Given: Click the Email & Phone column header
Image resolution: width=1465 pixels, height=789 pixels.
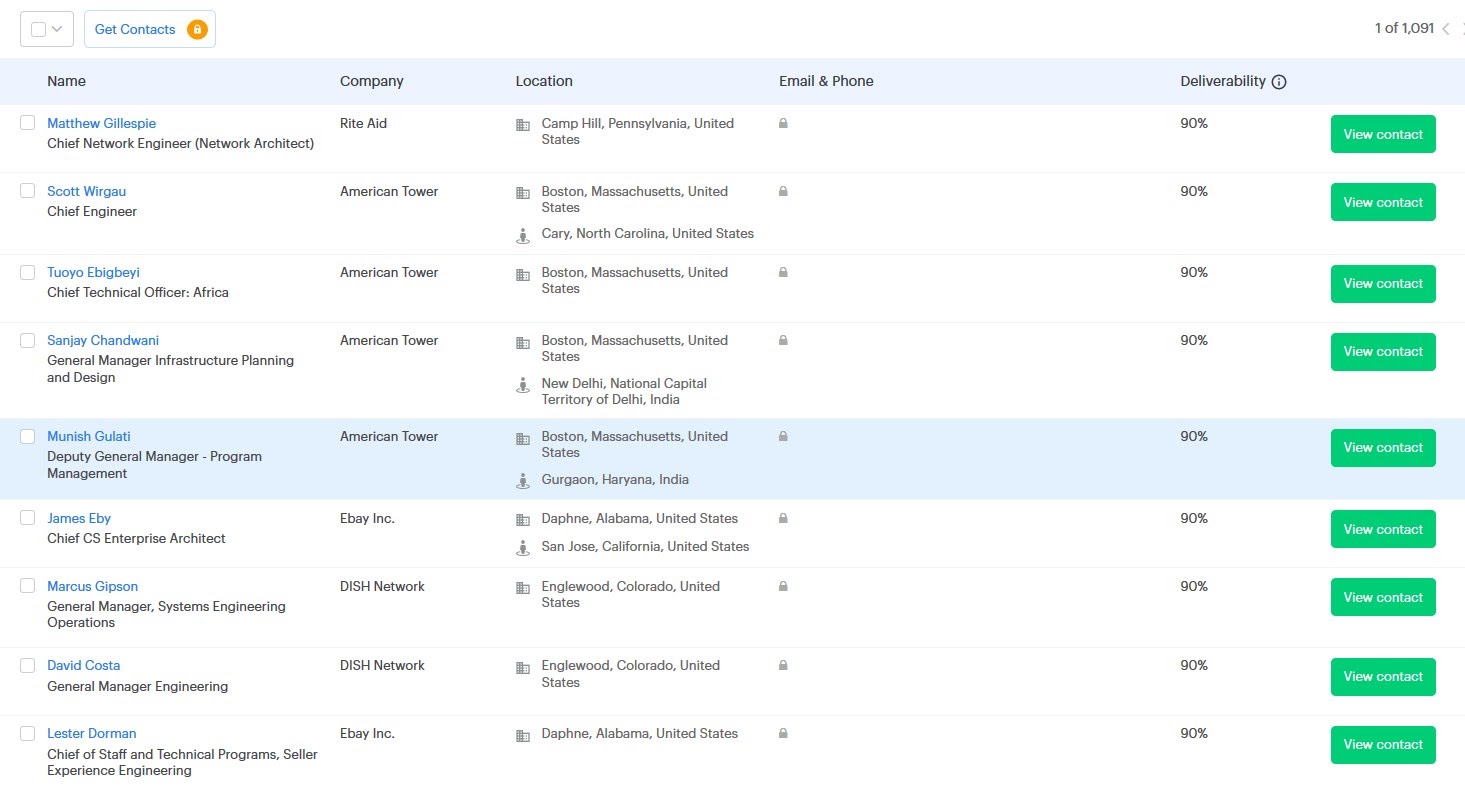Looking at the screenshot, I should [826, 81].
